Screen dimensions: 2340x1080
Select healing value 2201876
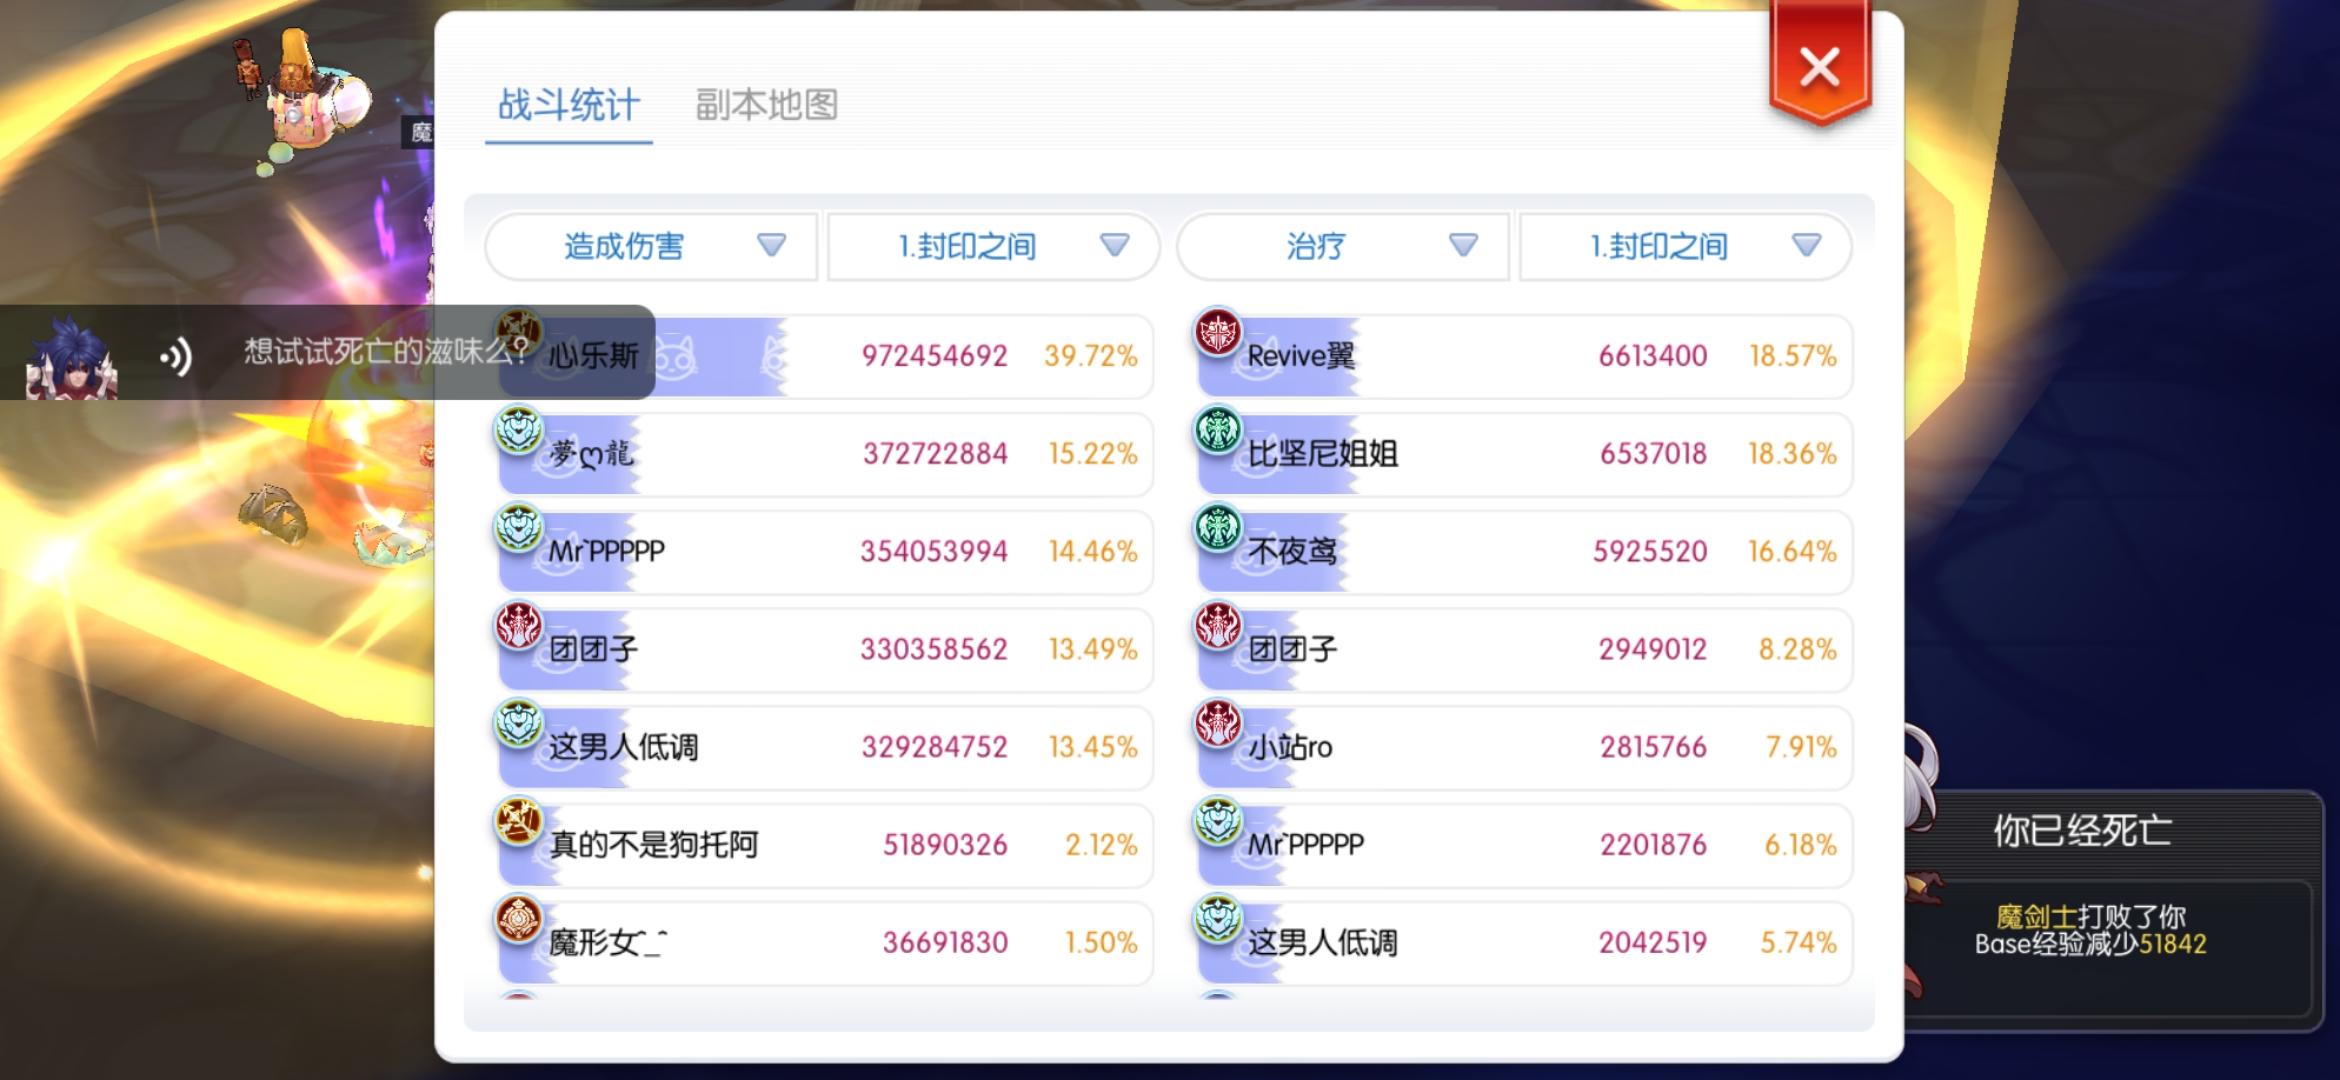(1653, 845)
